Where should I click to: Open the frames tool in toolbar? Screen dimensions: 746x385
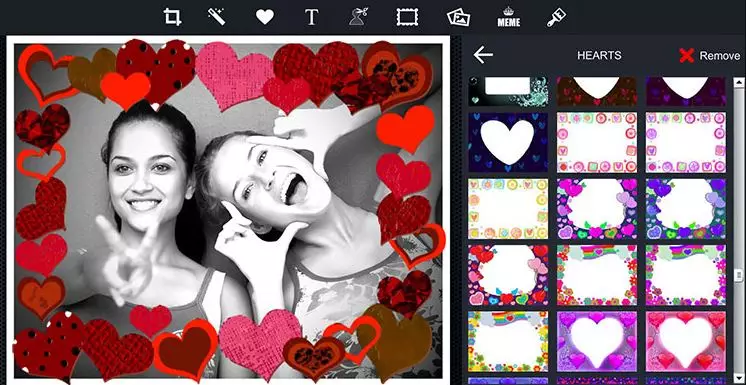click(x=407, y=18)
